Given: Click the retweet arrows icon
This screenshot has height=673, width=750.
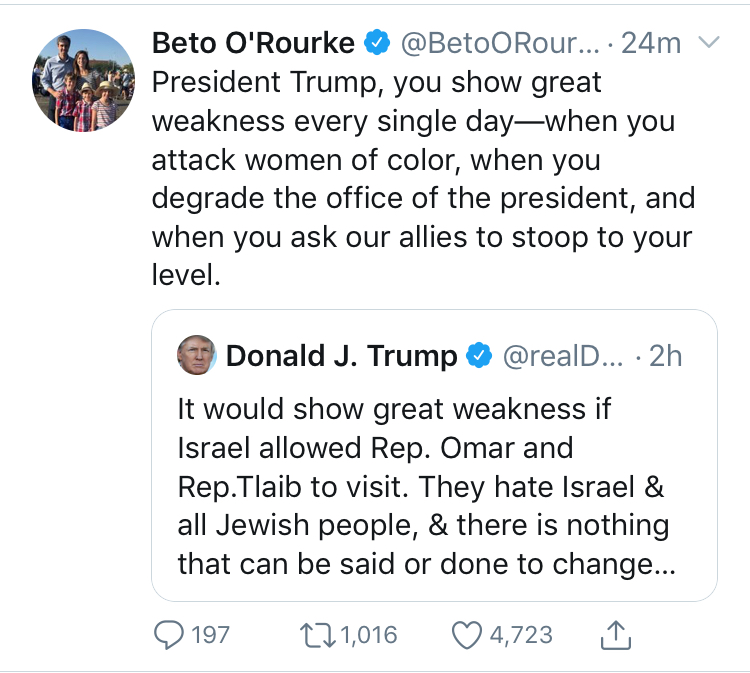Looking at the screenshot, I should [318, 635].
